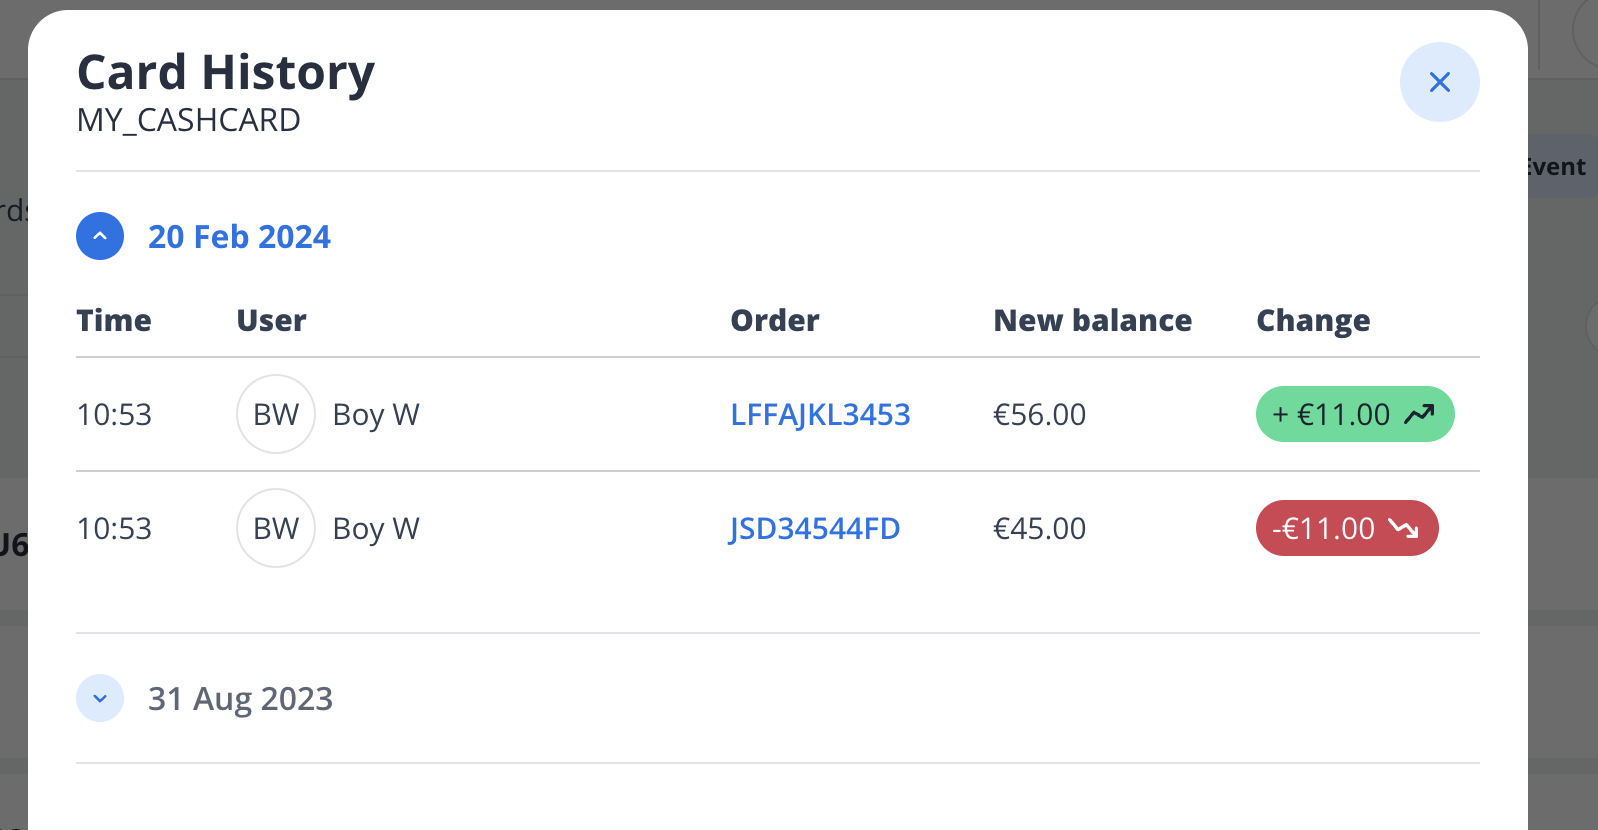Viewport: 1598px width, 830px height.
Task: Click the Change column header
Action: pos(1313,321)
